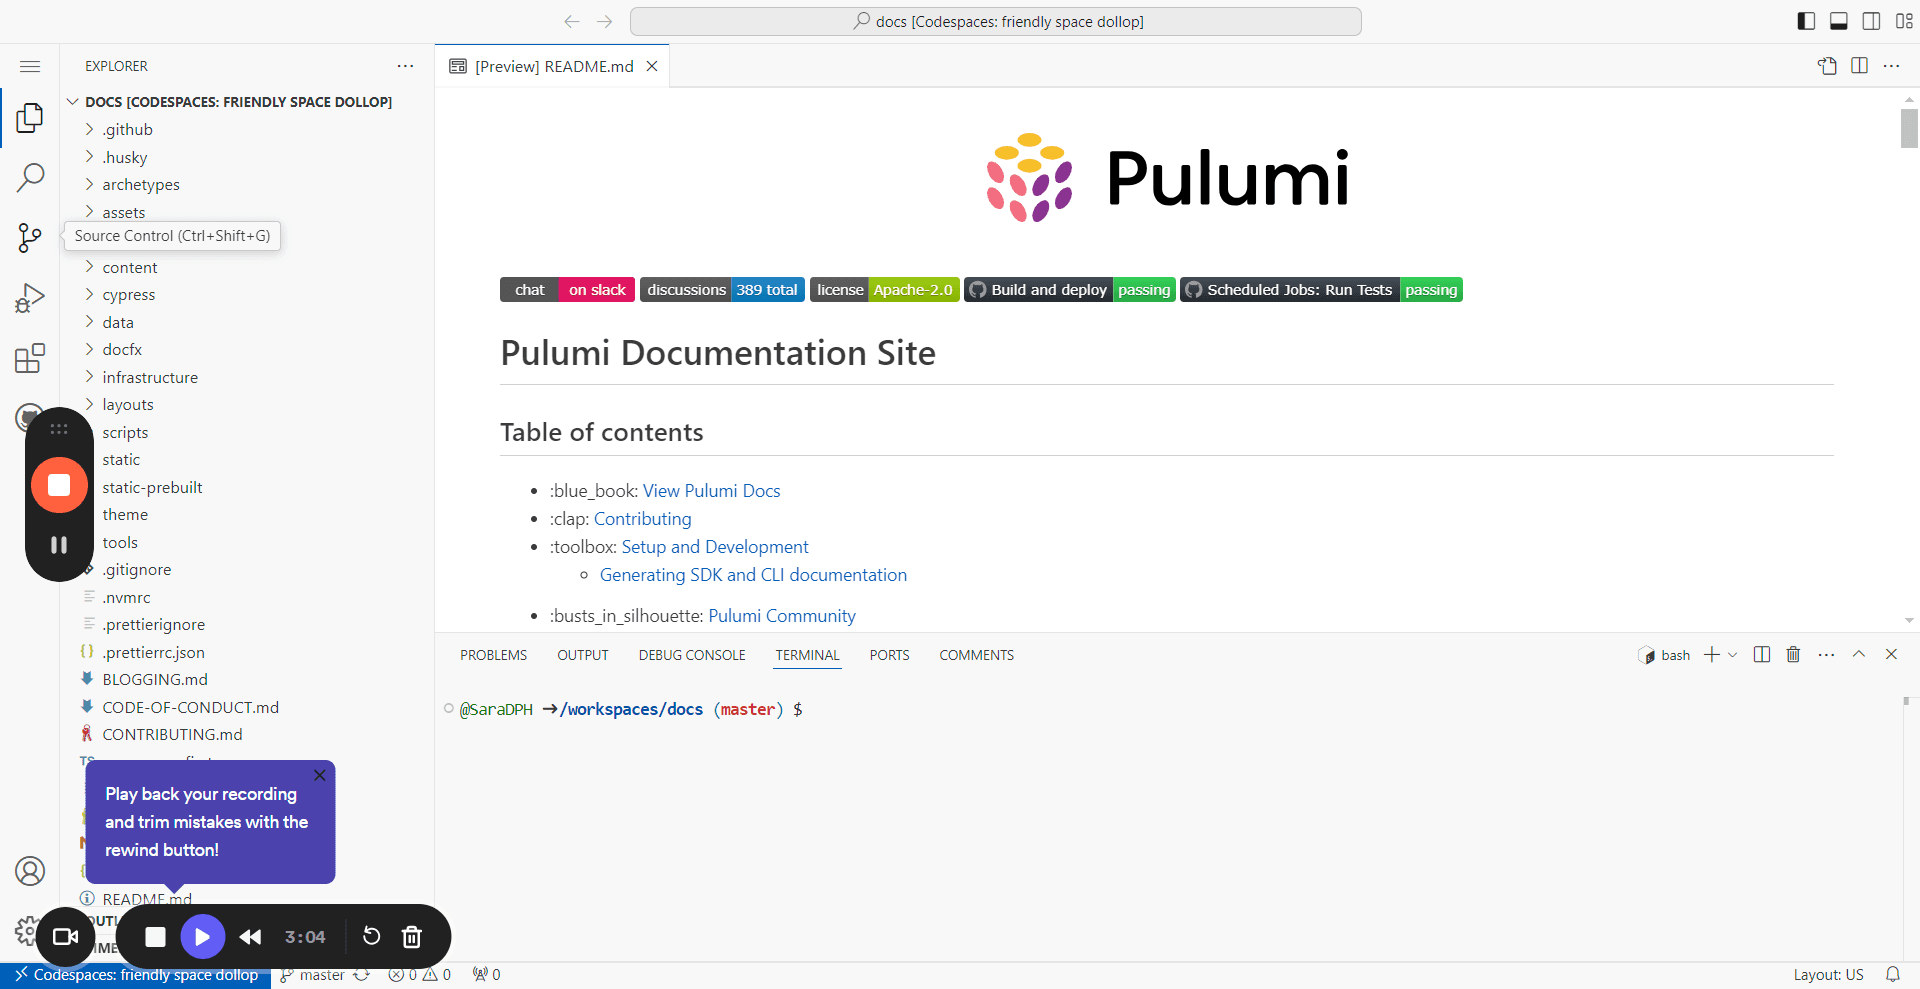The height and width of the screenshot is (989, 1920).
Task: Select the bash terminal indicator
Action: click(x=1664, y=655)
